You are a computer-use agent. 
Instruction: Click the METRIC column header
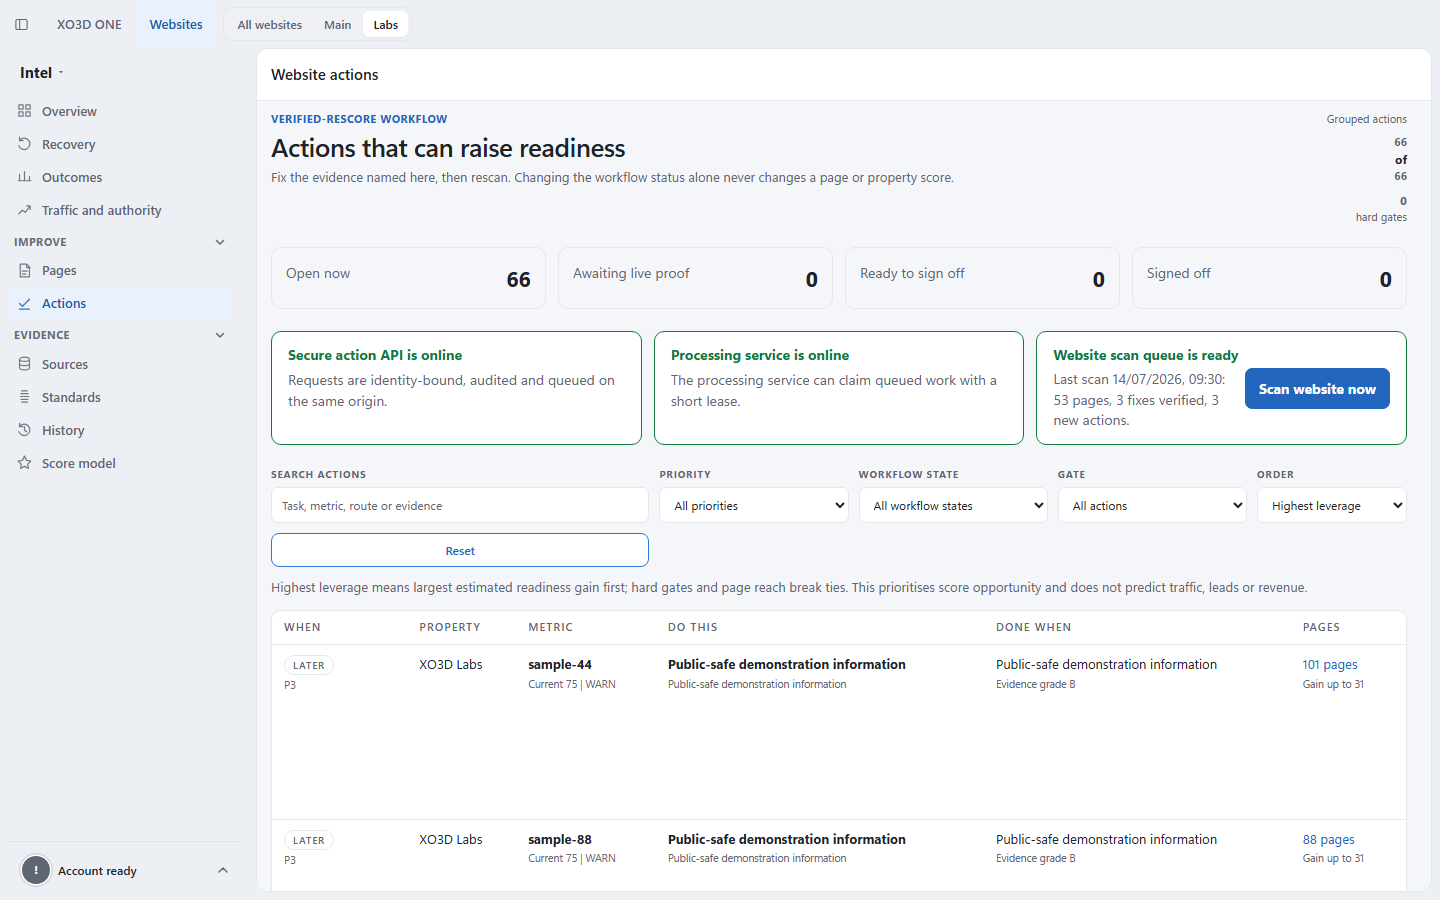coord(551,627)
